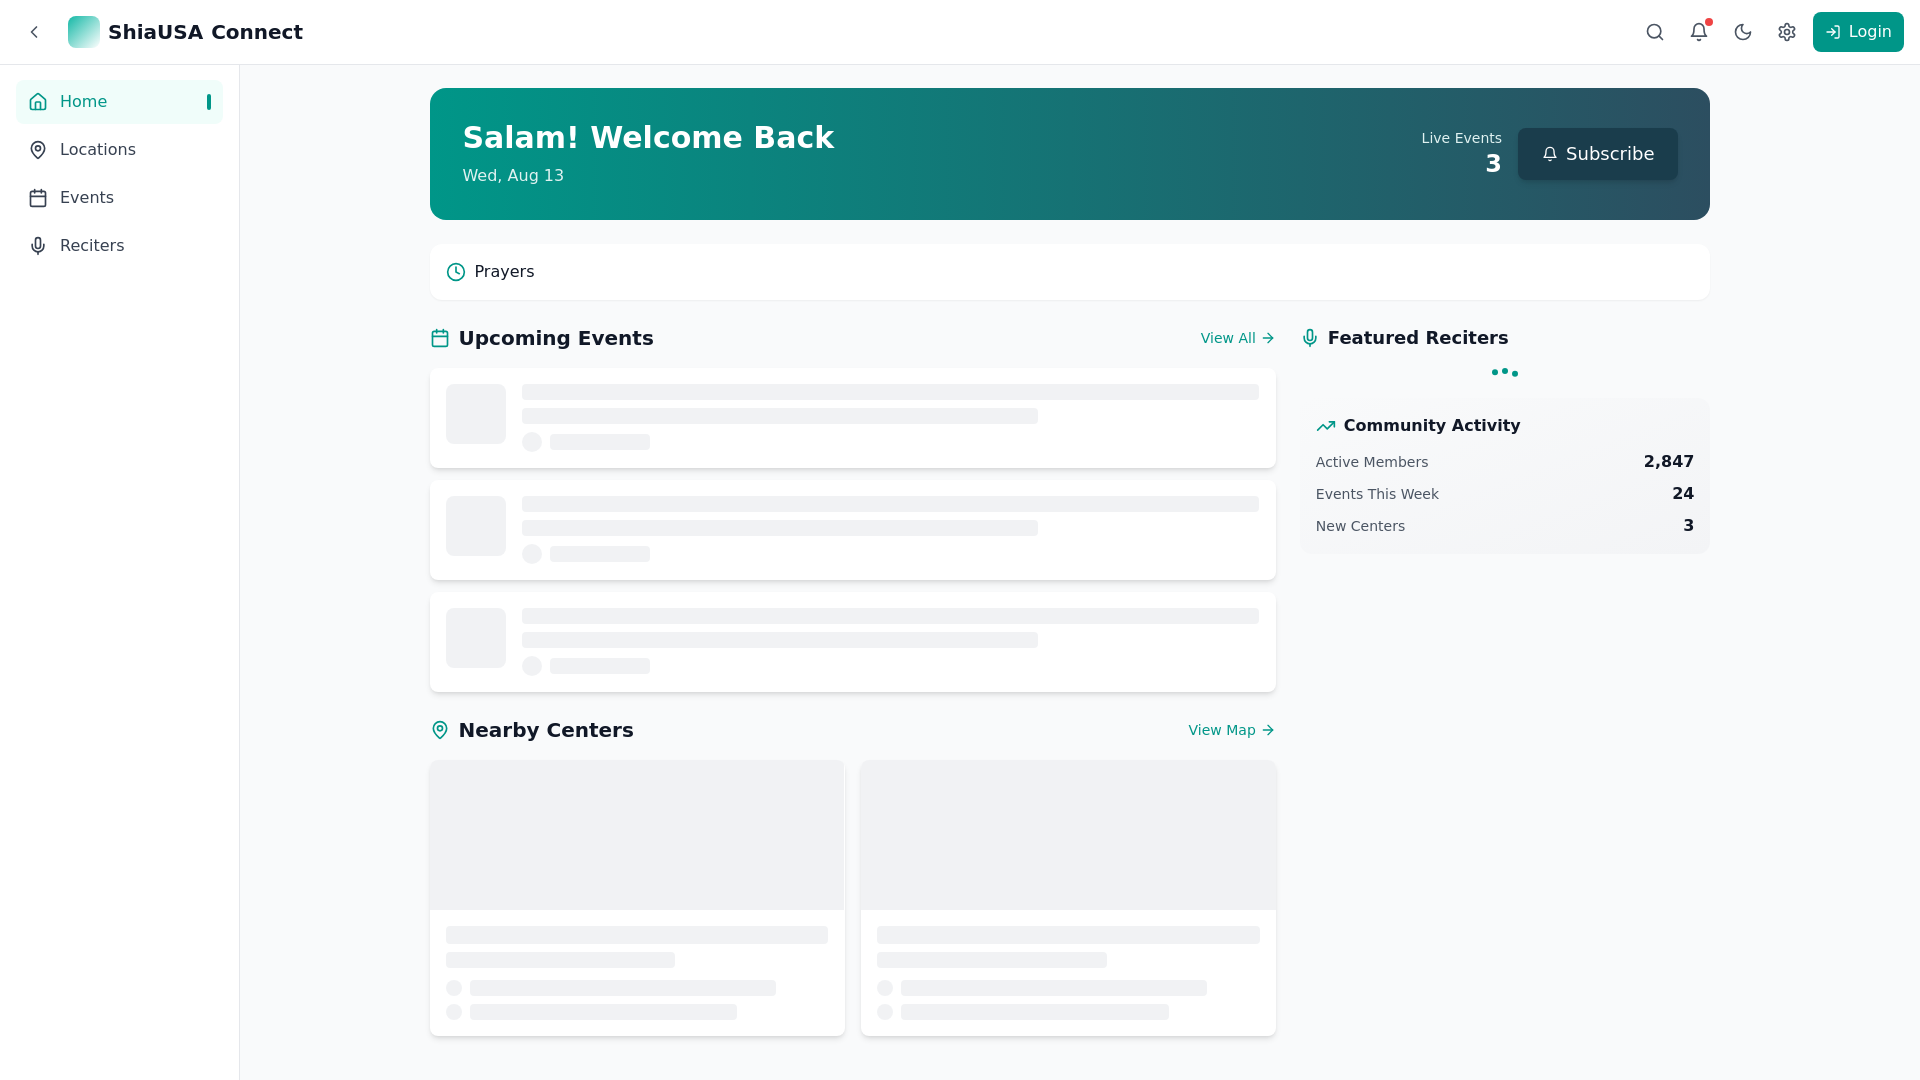Screen dimensions: 1920x1080
Task: Open Reciters in sidebar
Action: coord(120,246)
